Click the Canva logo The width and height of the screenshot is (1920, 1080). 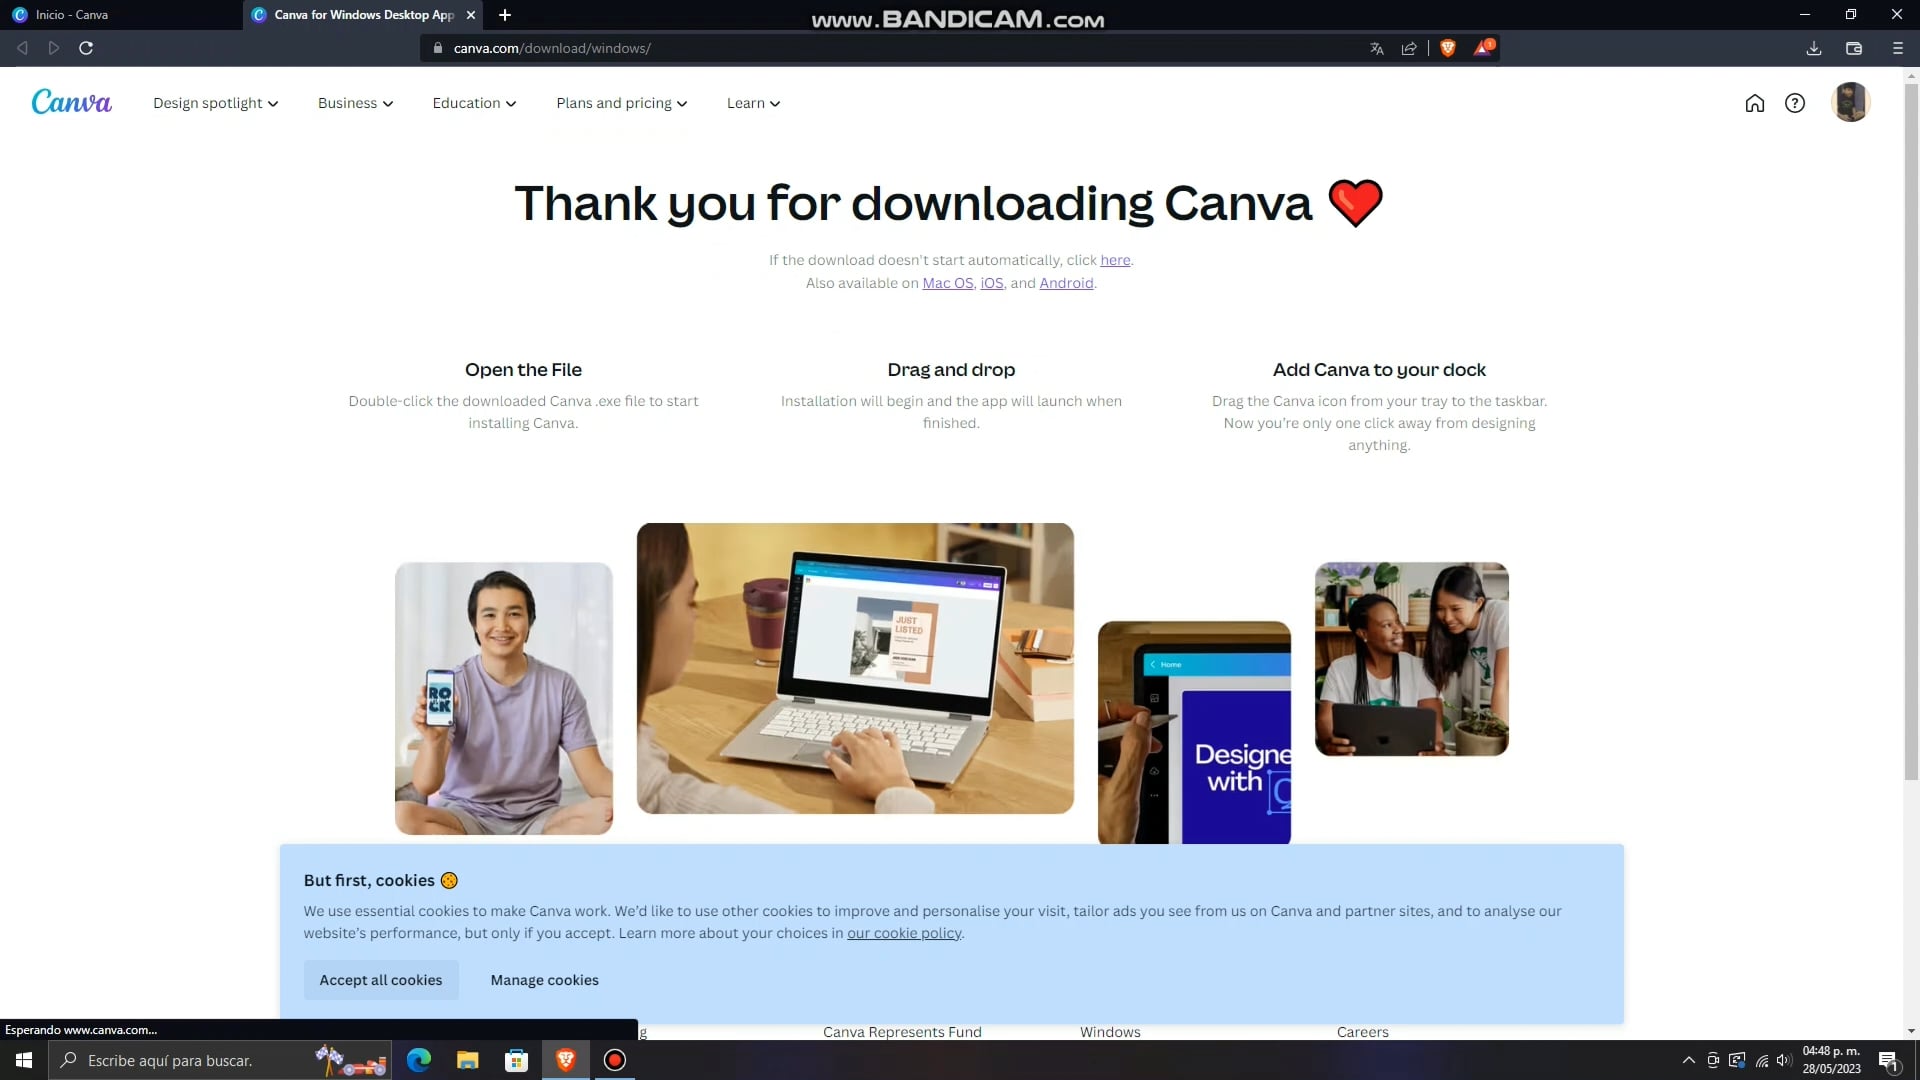coord(71,101)
